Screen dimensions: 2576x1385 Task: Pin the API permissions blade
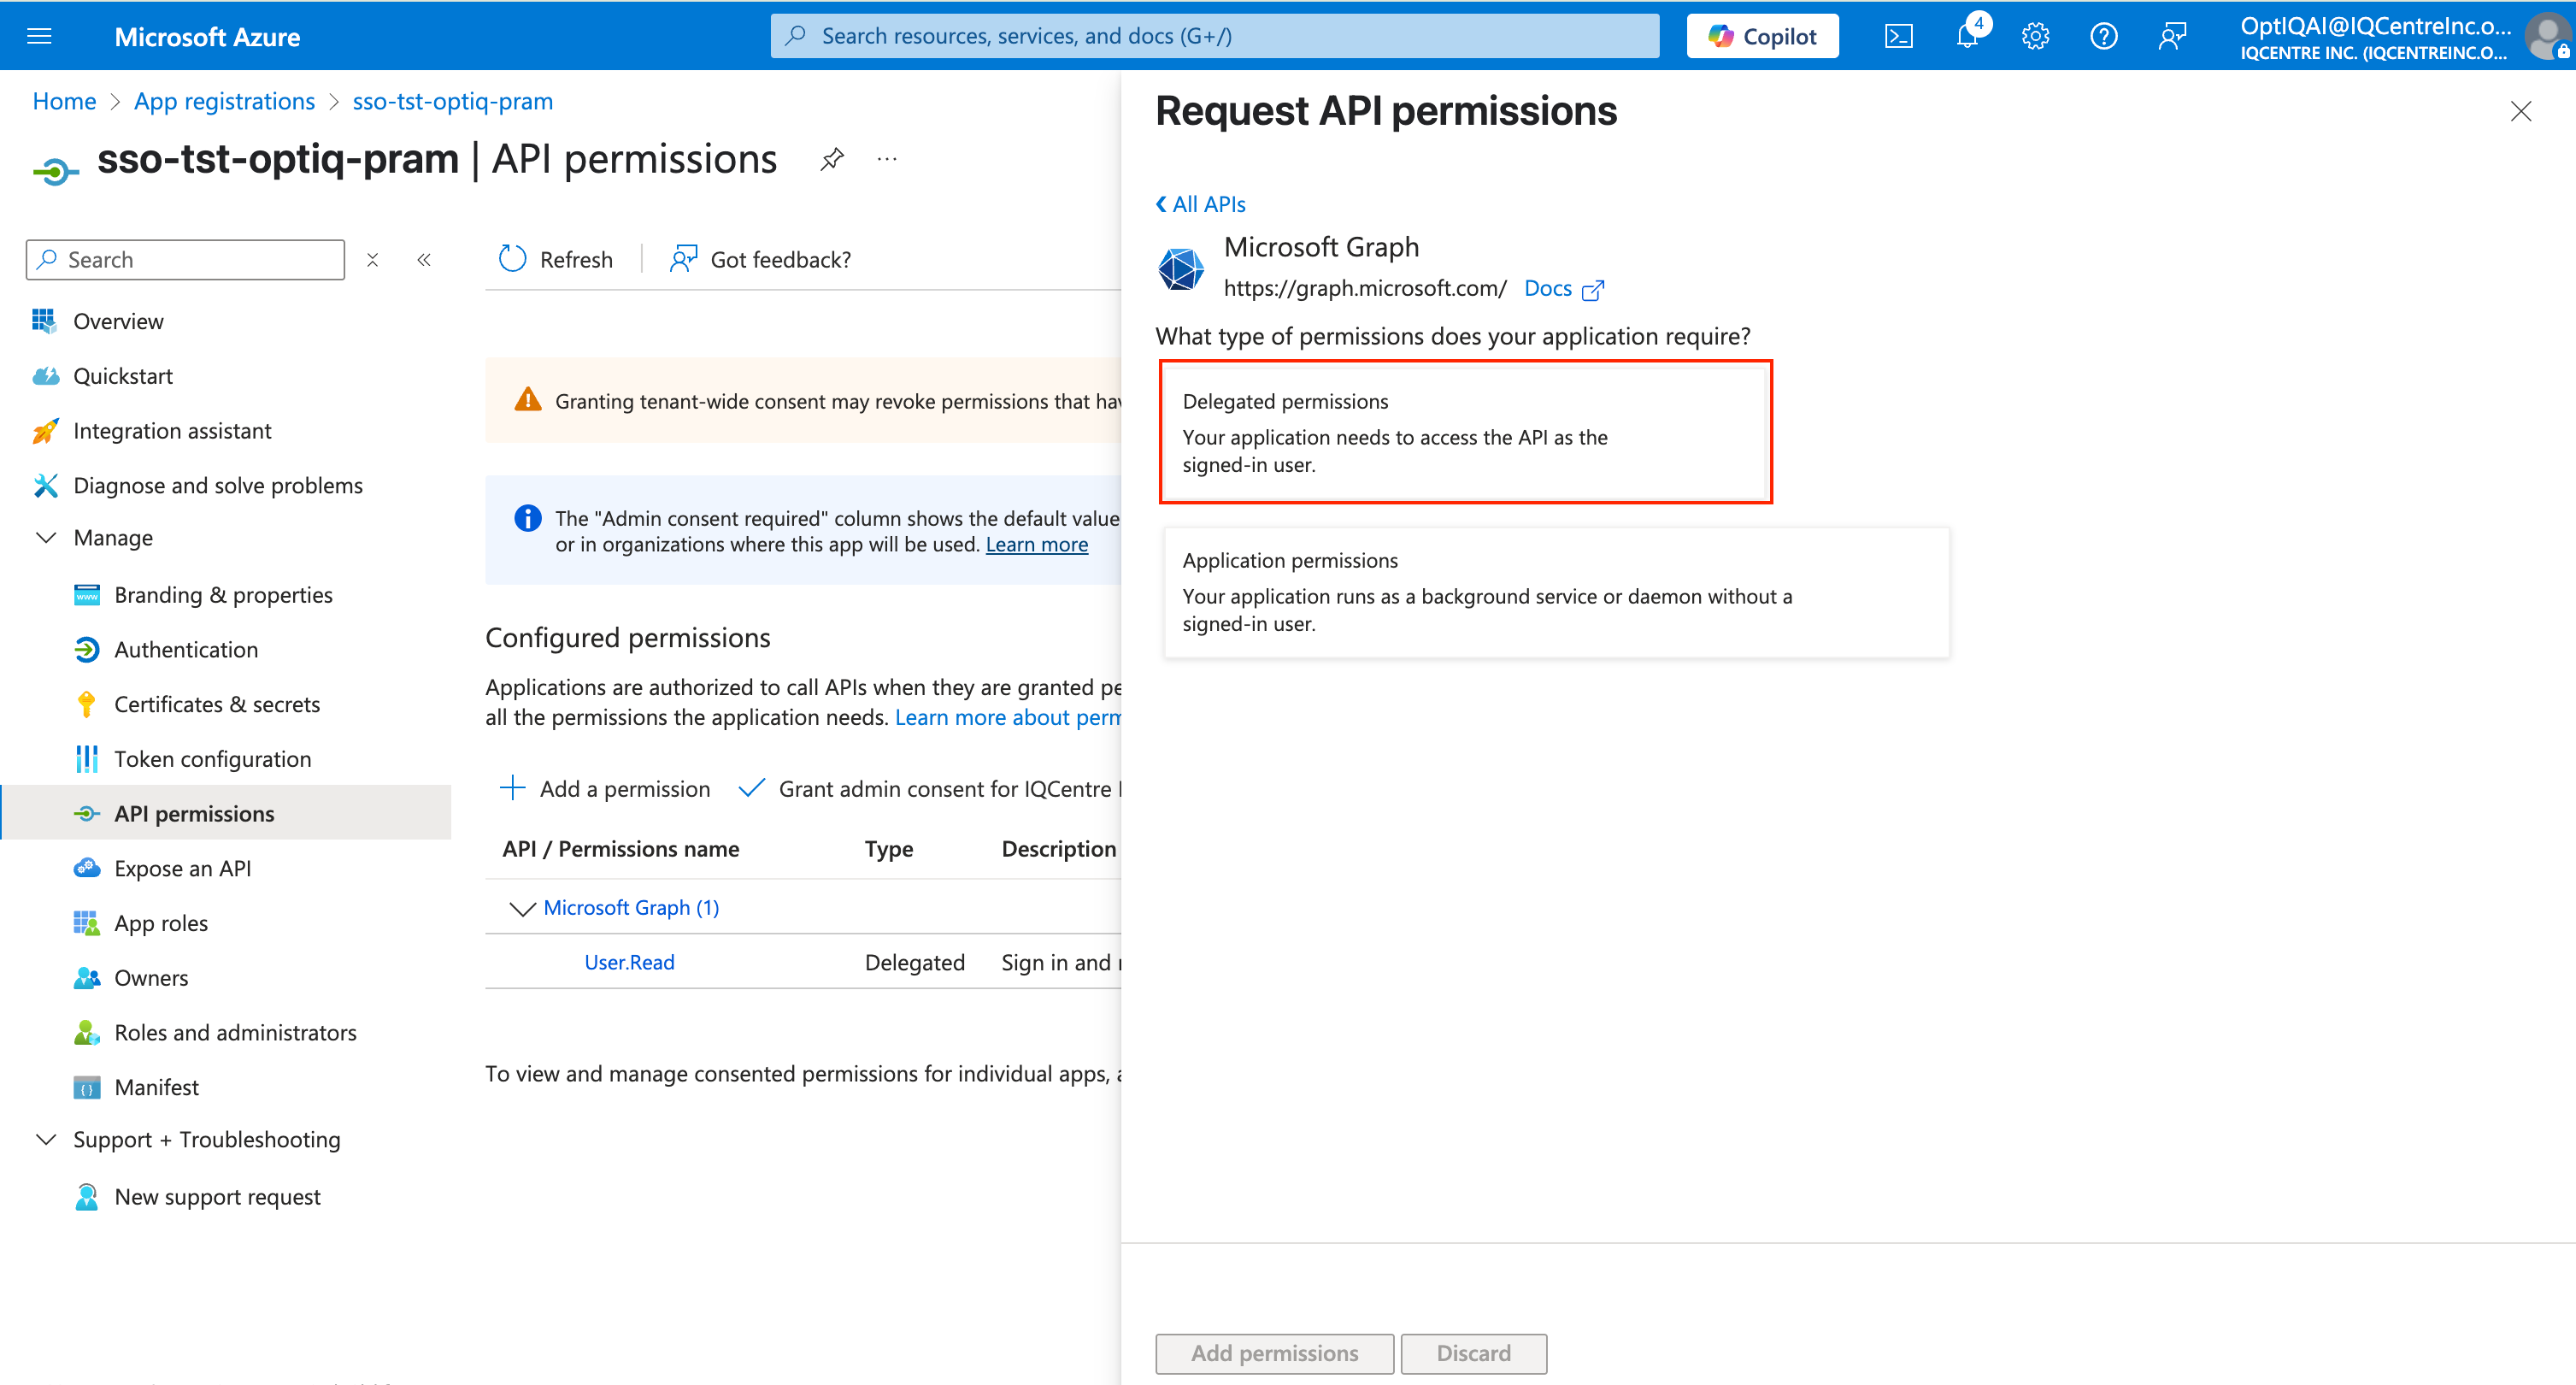pos(832,159)
